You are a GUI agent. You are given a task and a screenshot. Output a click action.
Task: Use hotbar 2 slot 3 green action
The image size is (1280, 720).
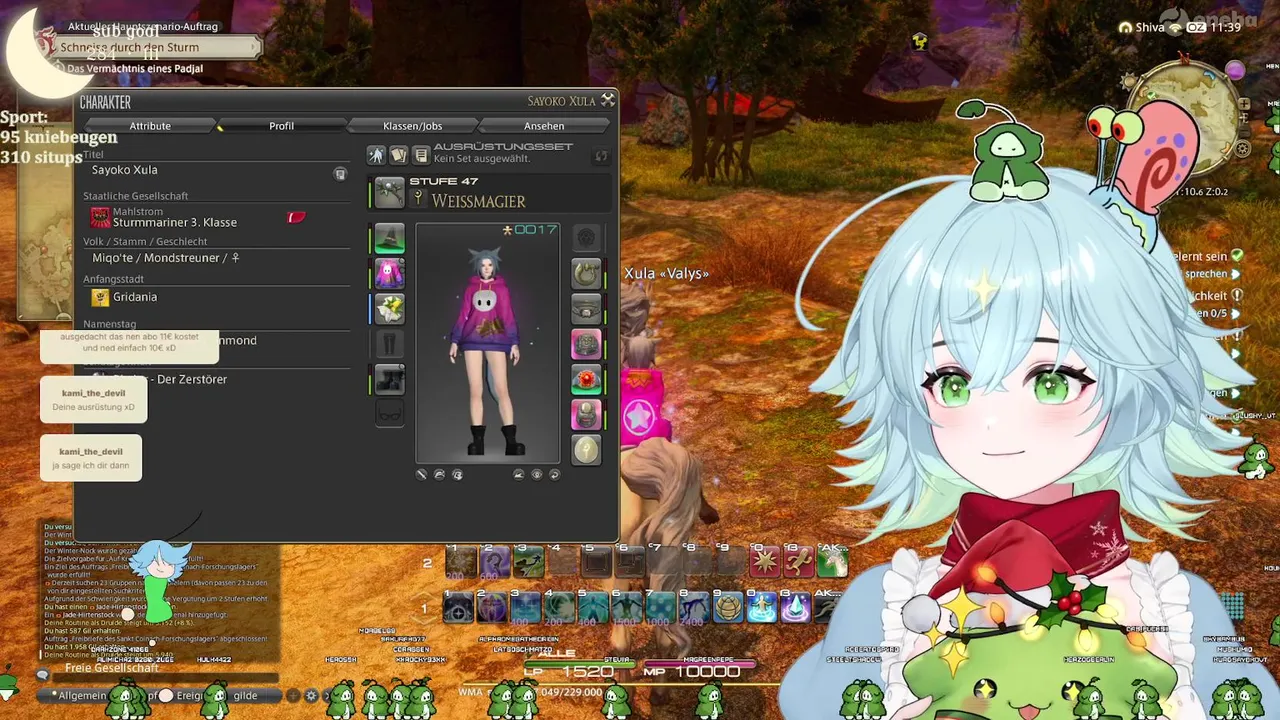tap(529, 562)
